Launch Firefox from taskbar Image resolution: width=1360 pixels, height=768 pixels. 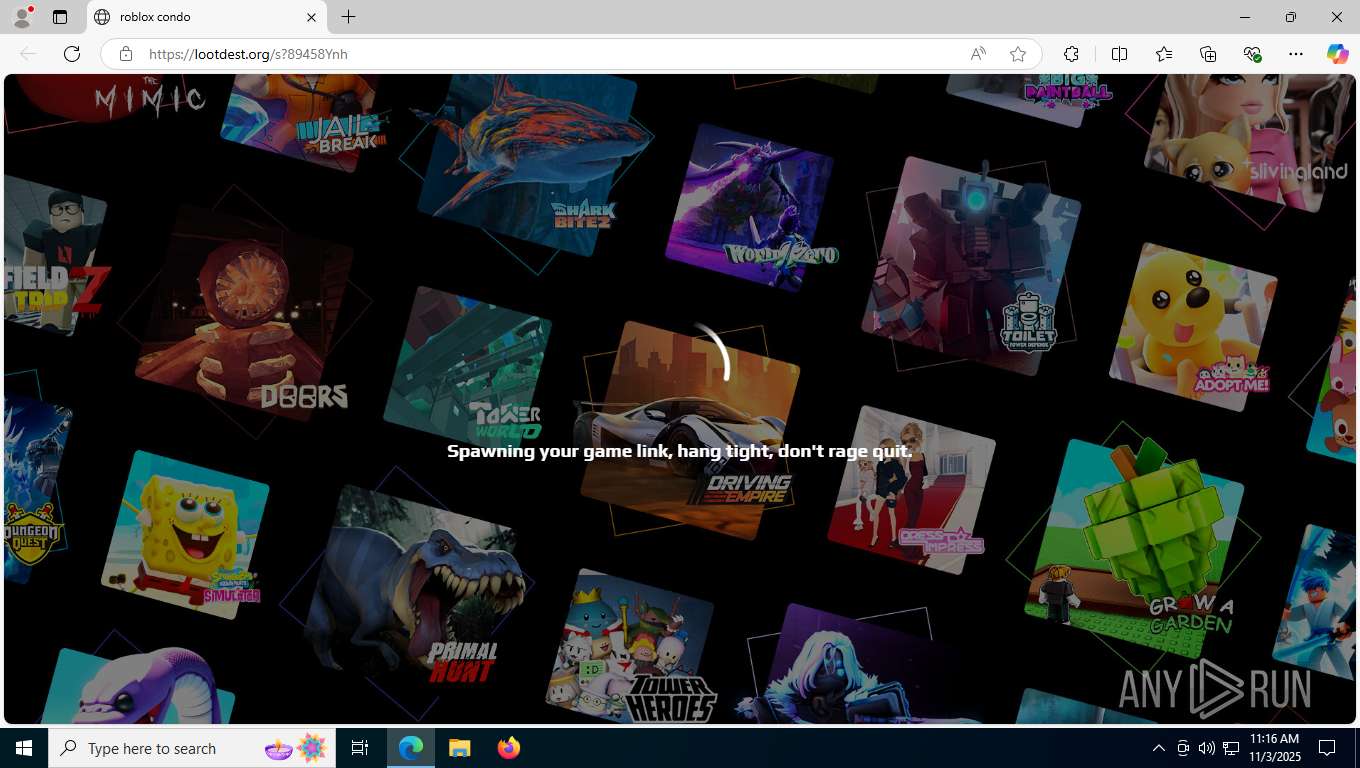click(x=508, y=748)
